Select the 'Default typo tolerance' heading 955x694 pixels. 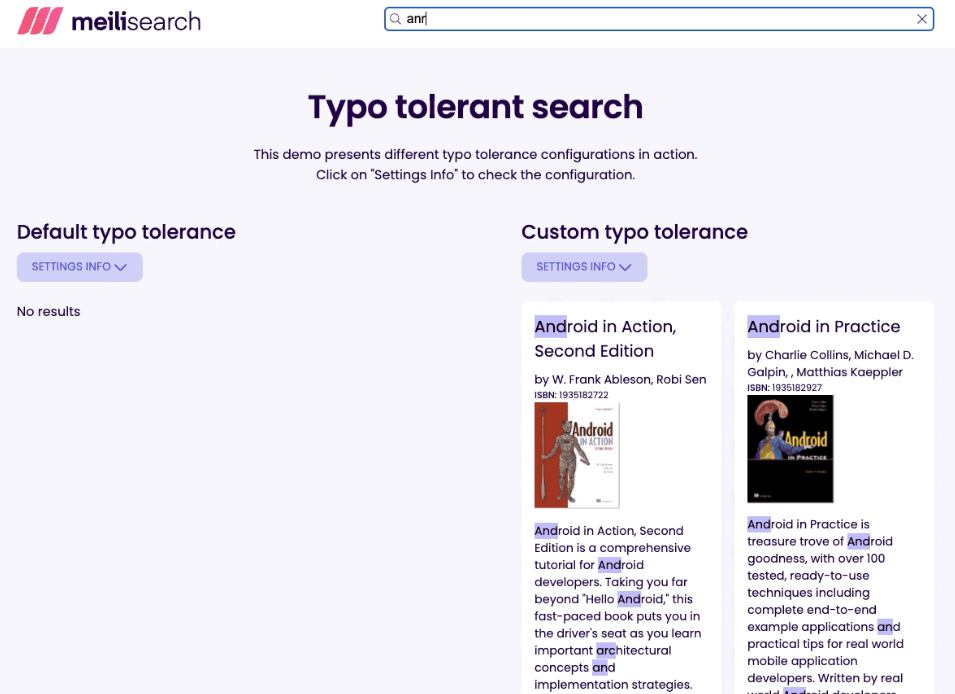pos(126,232)
